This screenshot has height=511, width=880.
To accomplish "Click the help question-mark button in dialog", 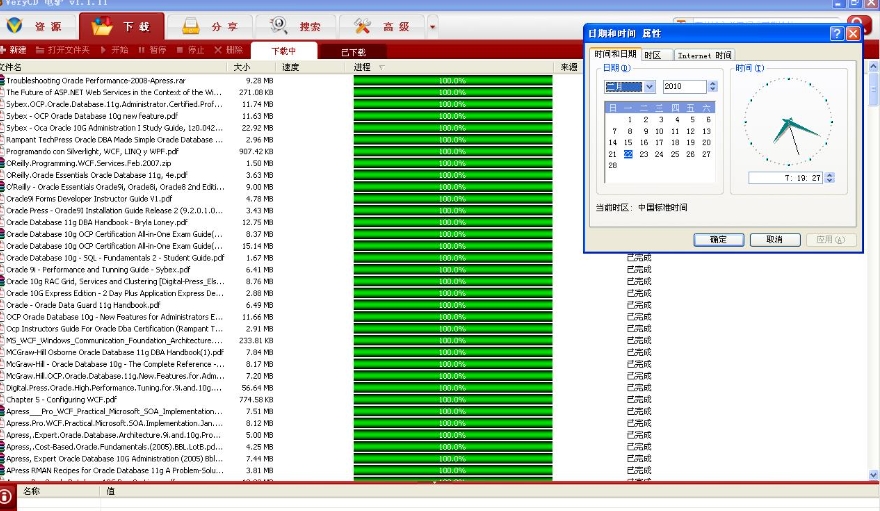I will (836, 34).
